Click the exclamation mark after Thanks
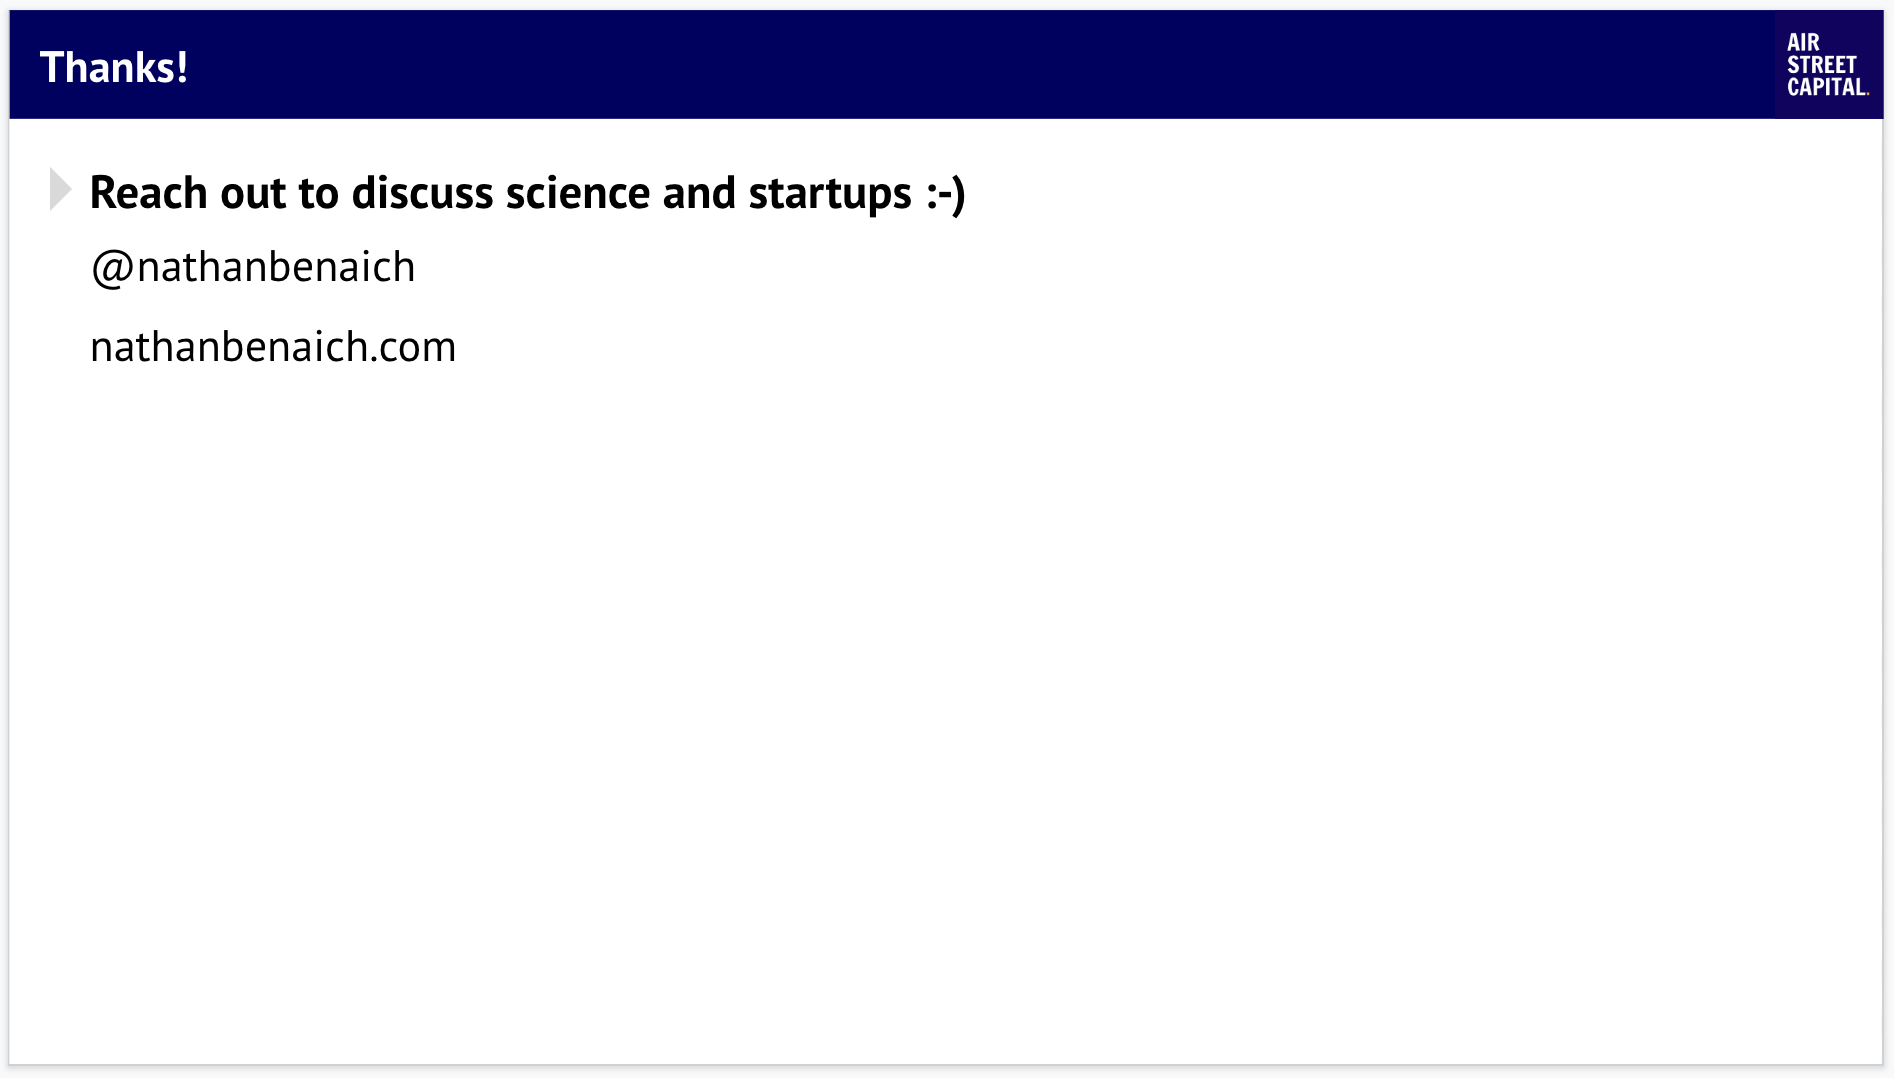The height and width of the screenshot is (1078, 1894). [182, 67]
